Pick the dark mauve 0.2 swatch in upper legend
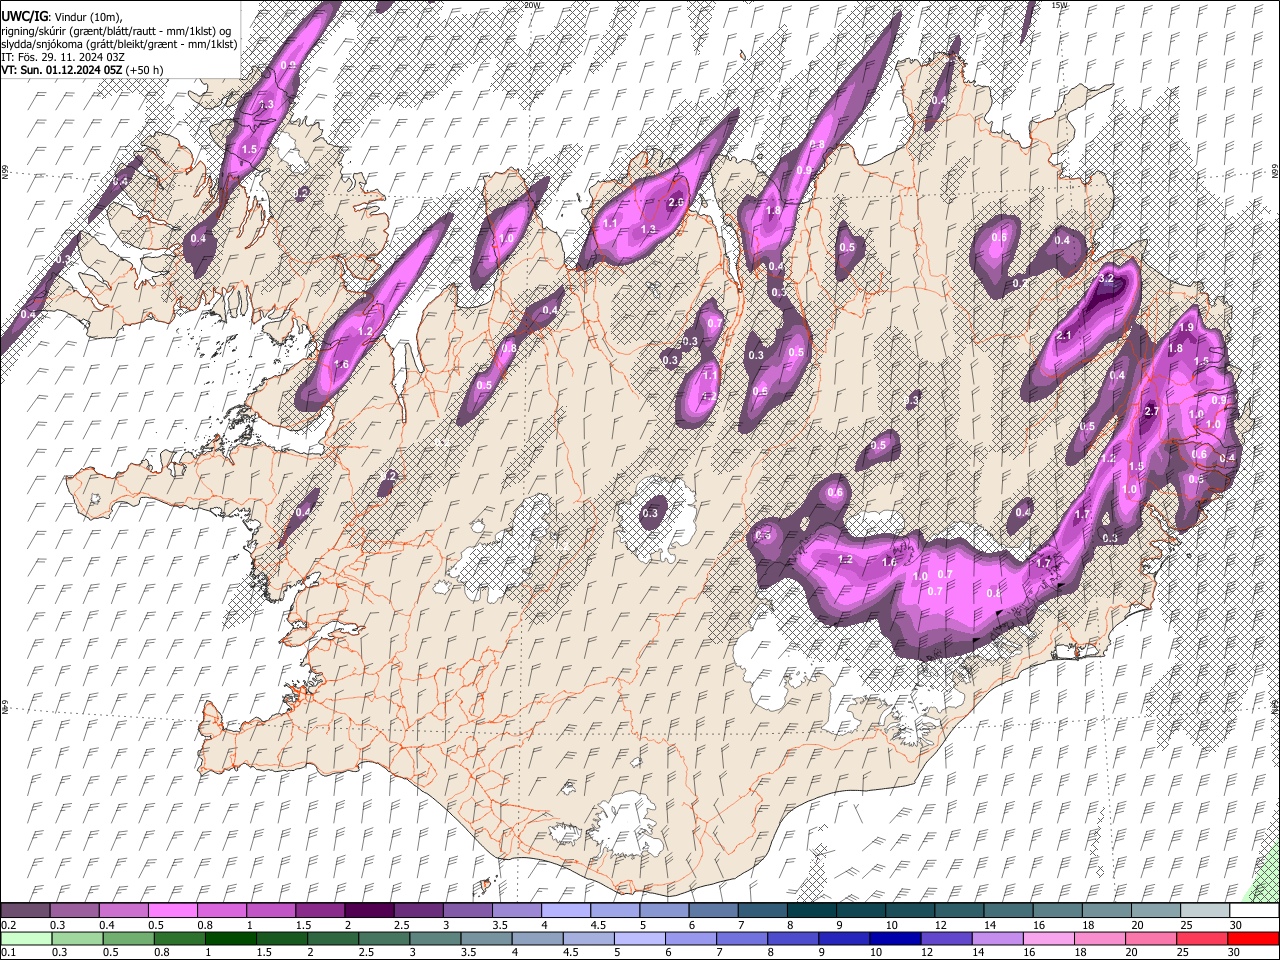1280x960 pixels. coord(25,911)
